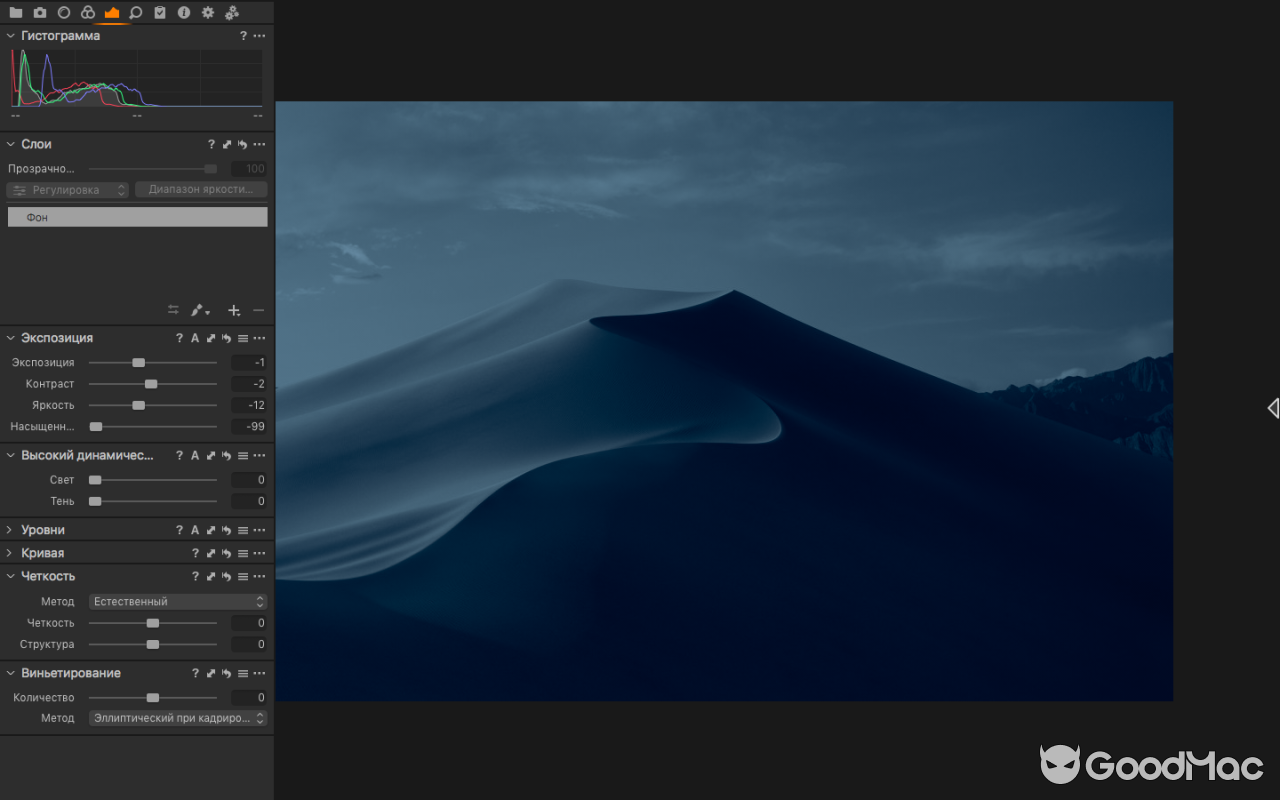Open the Library tool tab

(16, 12)
